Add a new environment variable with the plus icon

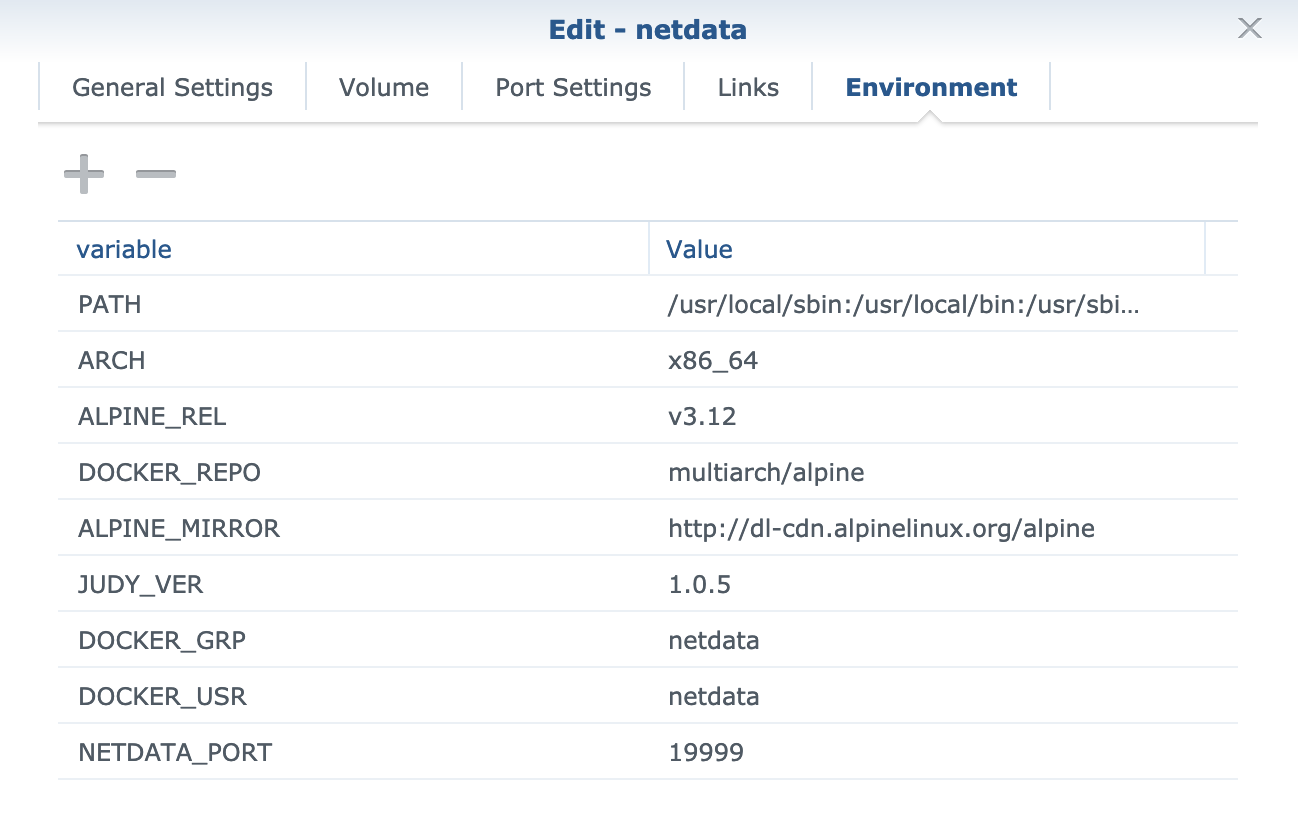click(84, 173)
